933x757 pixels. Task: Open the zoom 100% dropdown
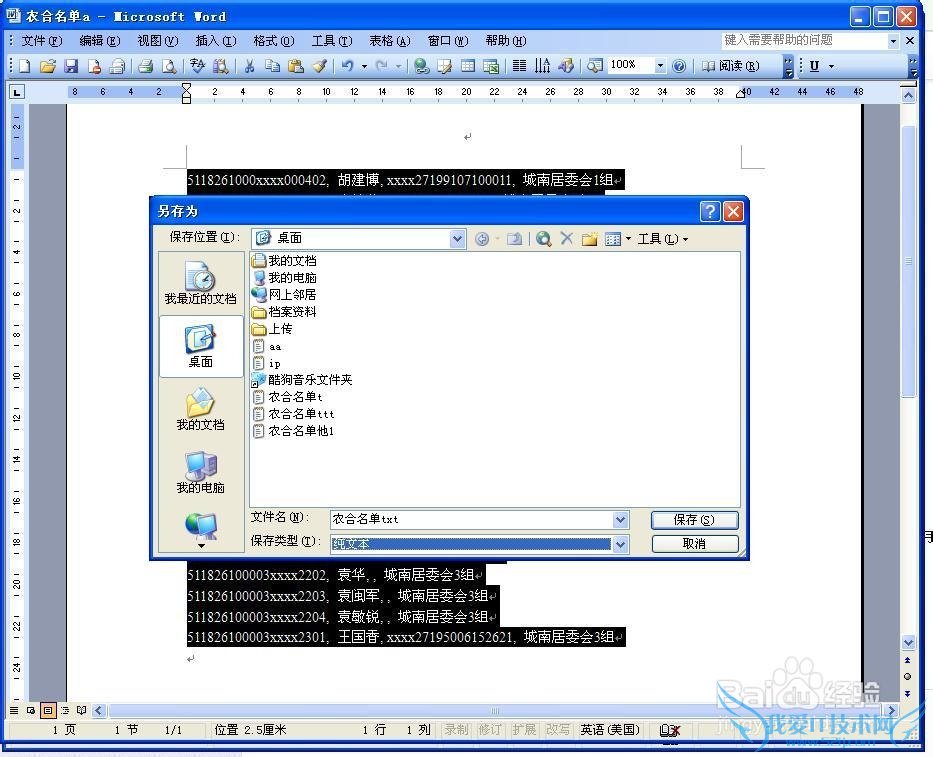659,65
